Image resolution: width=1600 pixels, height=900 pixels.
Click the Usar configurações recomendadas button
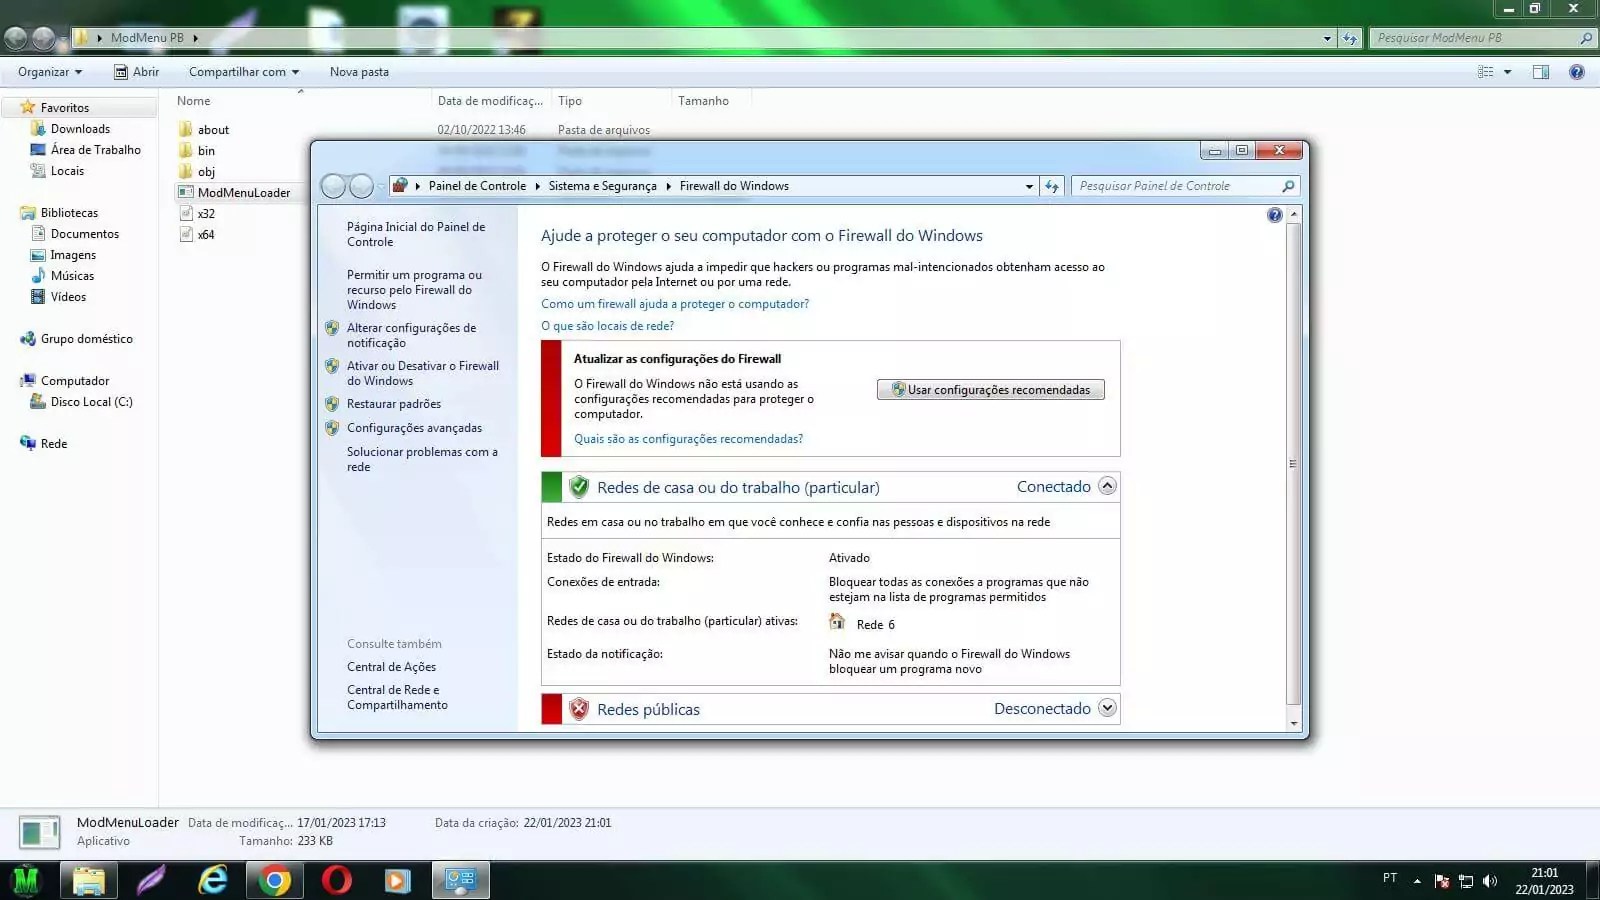pyautogui.click(x=990, y=389)
